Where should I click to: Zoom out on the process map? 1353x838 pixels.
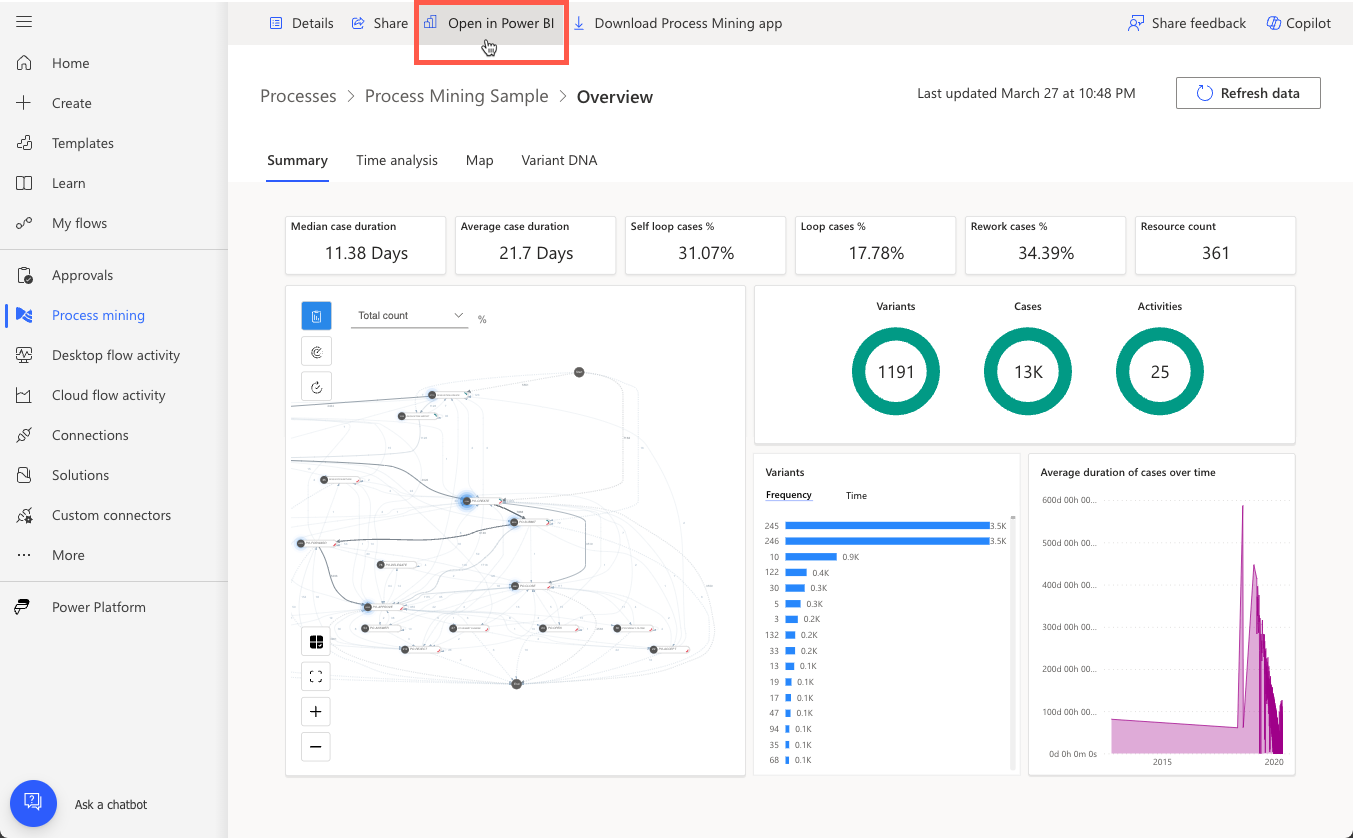click(x=316, y=747)
